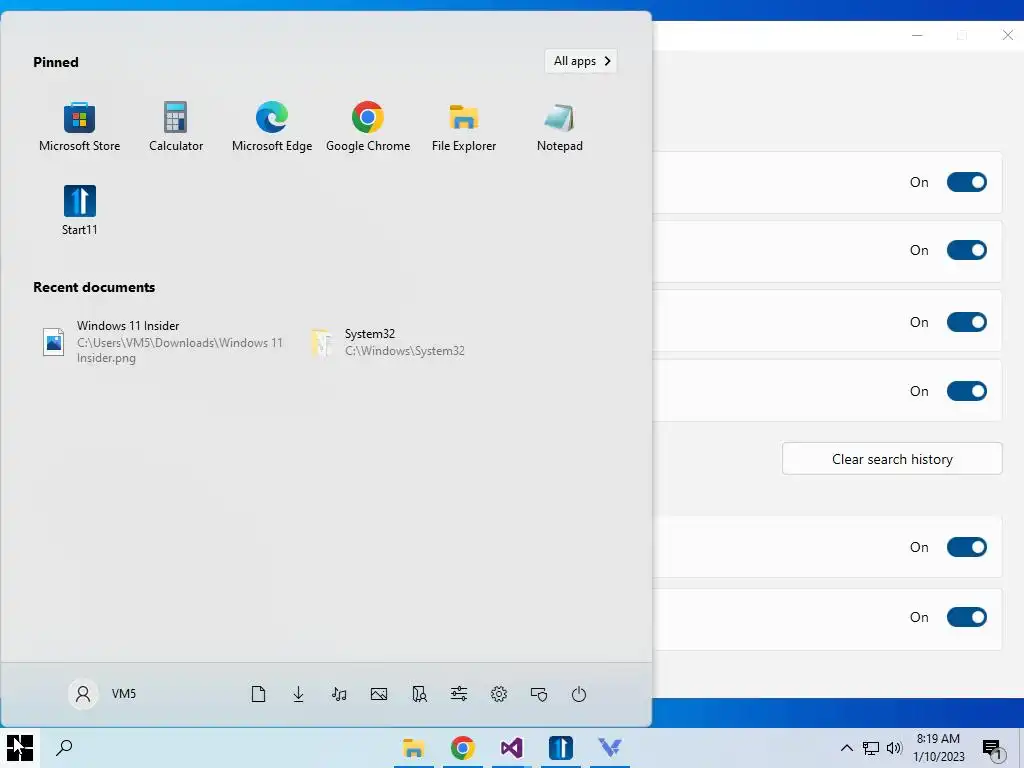Toggle the switch directly below Clear search history
1024x768 pixels.
tap(967, 547)
